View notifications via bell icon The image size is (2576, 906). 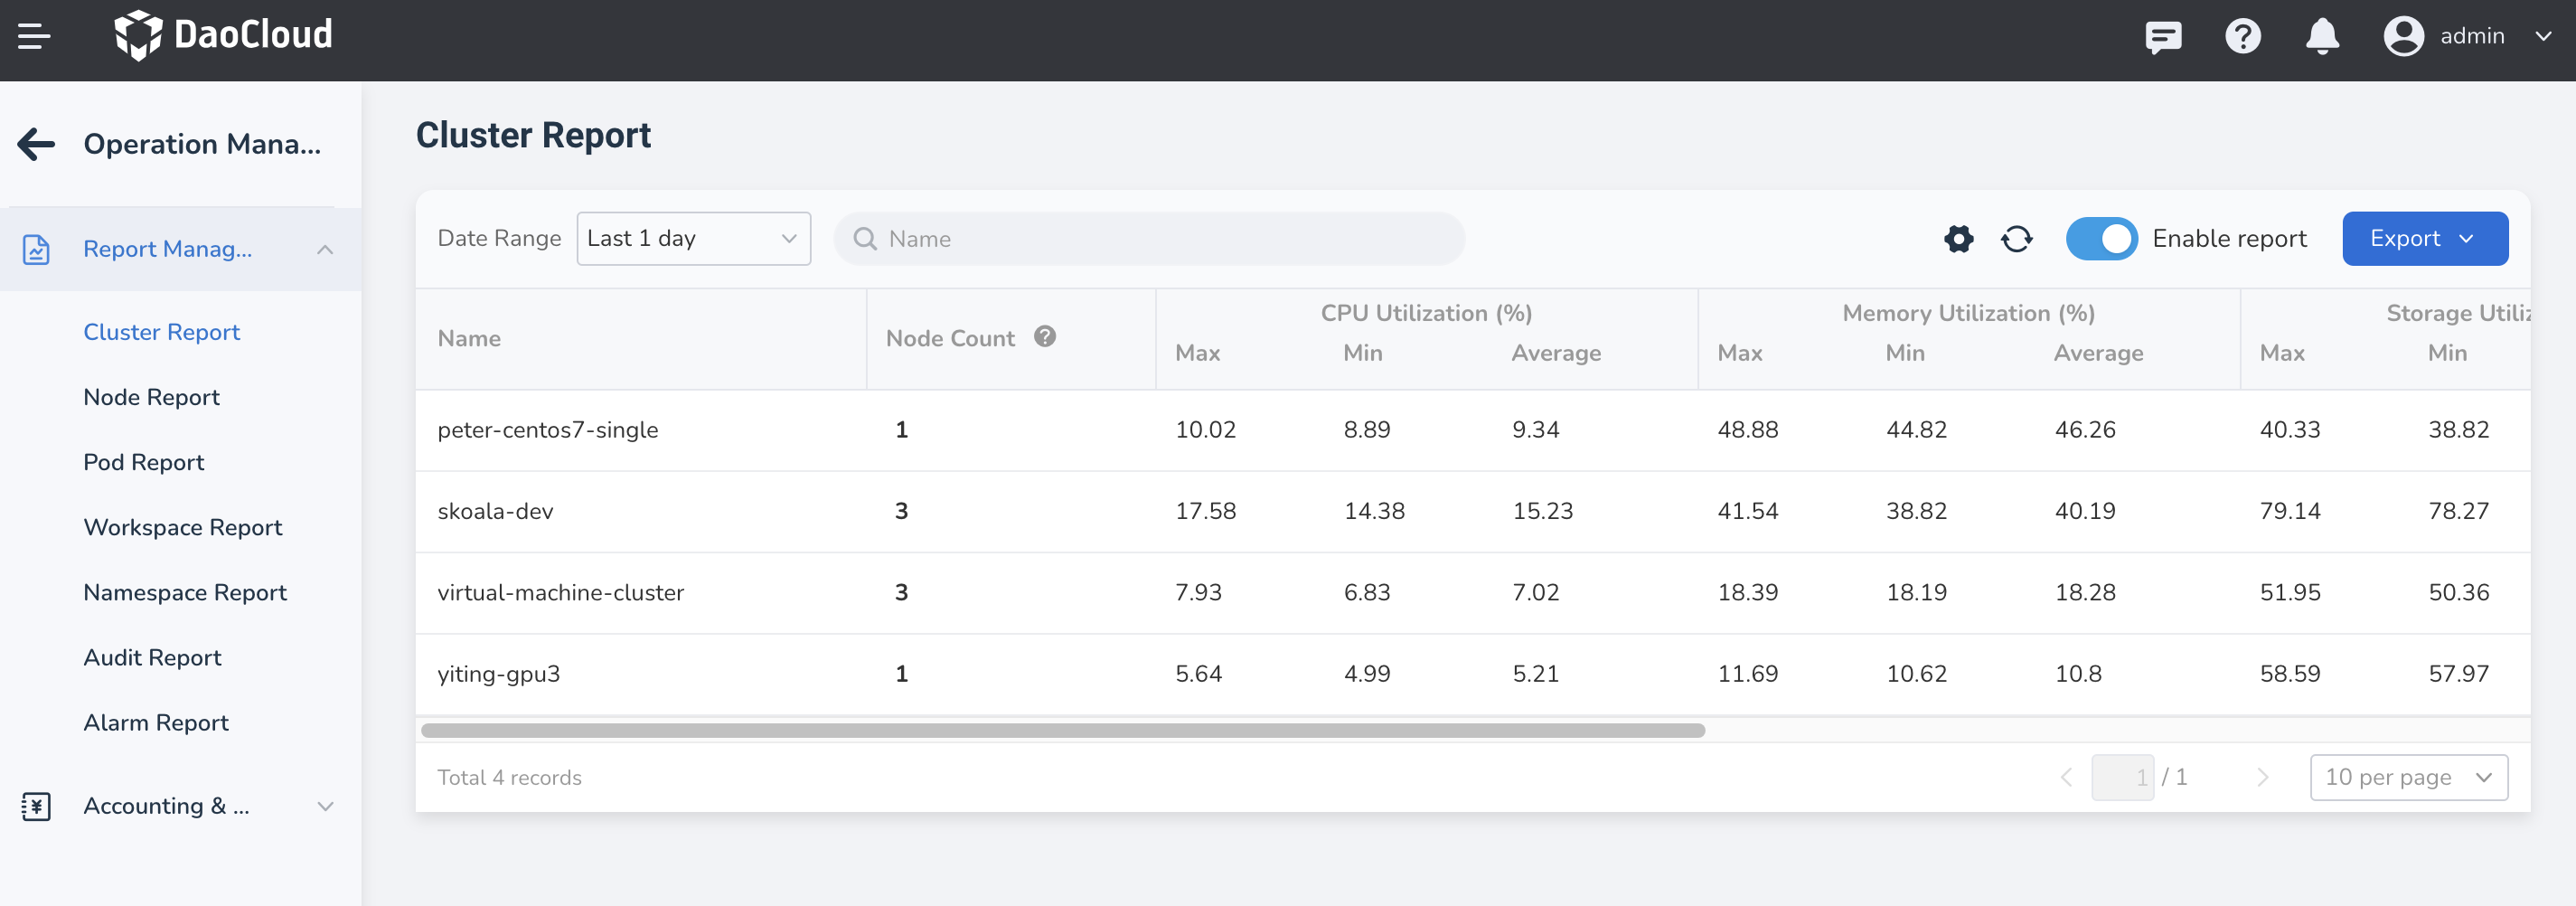click(2321, 37)
